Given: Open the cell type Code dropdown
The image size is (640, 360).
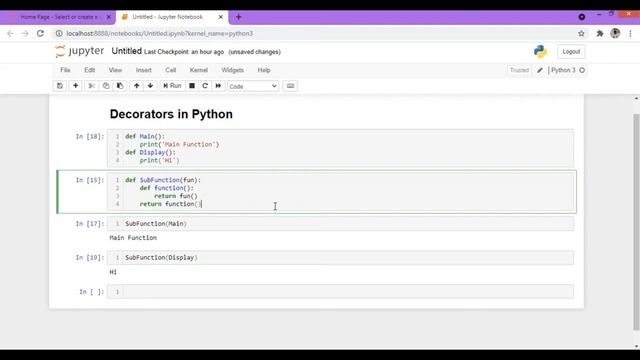Looking at the screenshot, I should click(253, 86).
